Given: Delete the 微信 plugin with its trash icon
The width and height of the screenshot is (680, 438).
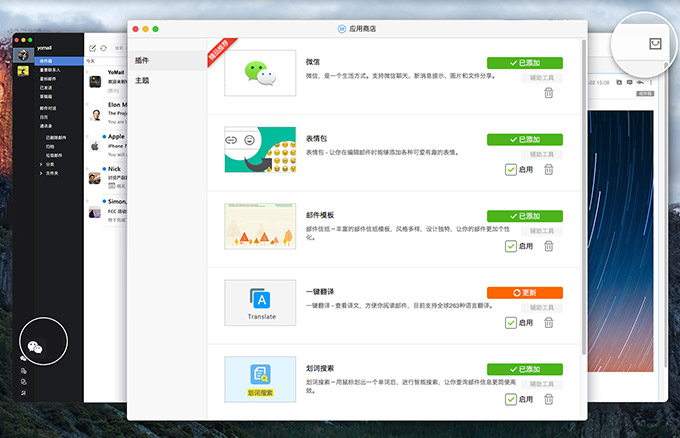Looking at the screenshot, I should [x=549, y=93].
